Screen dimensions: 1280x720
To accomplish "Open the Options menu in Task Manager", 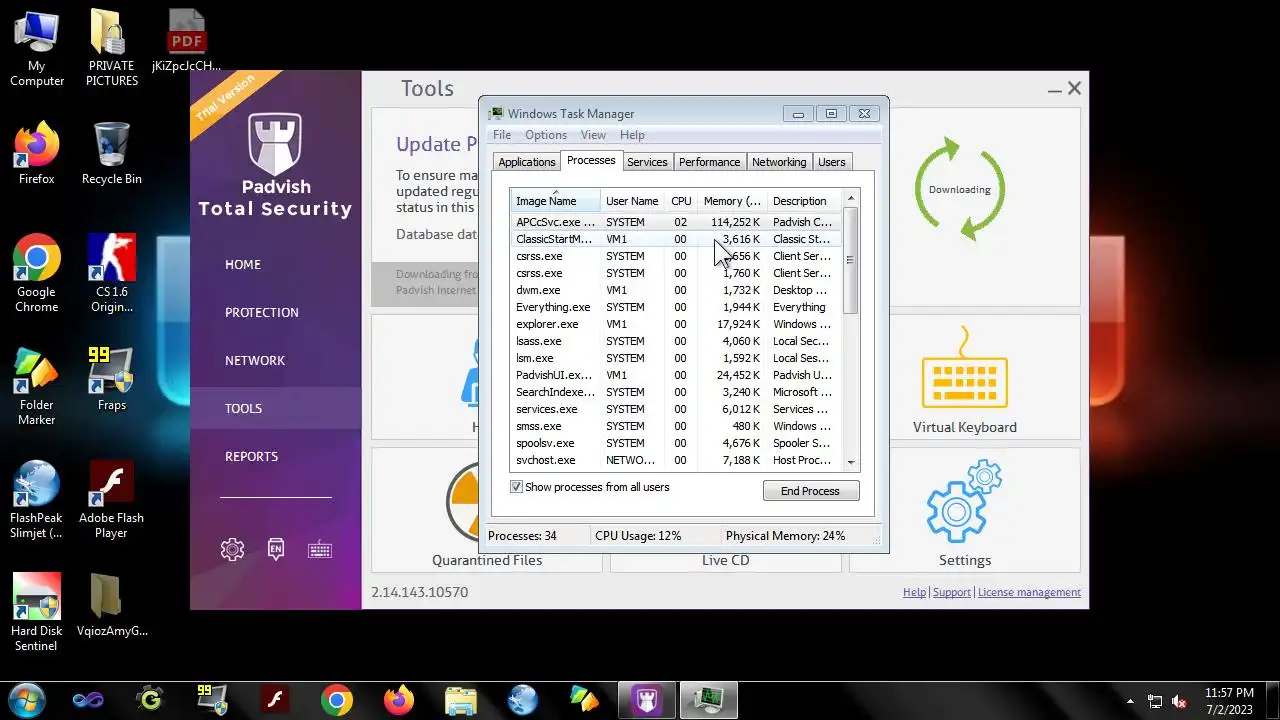I will tap(546, 135).
